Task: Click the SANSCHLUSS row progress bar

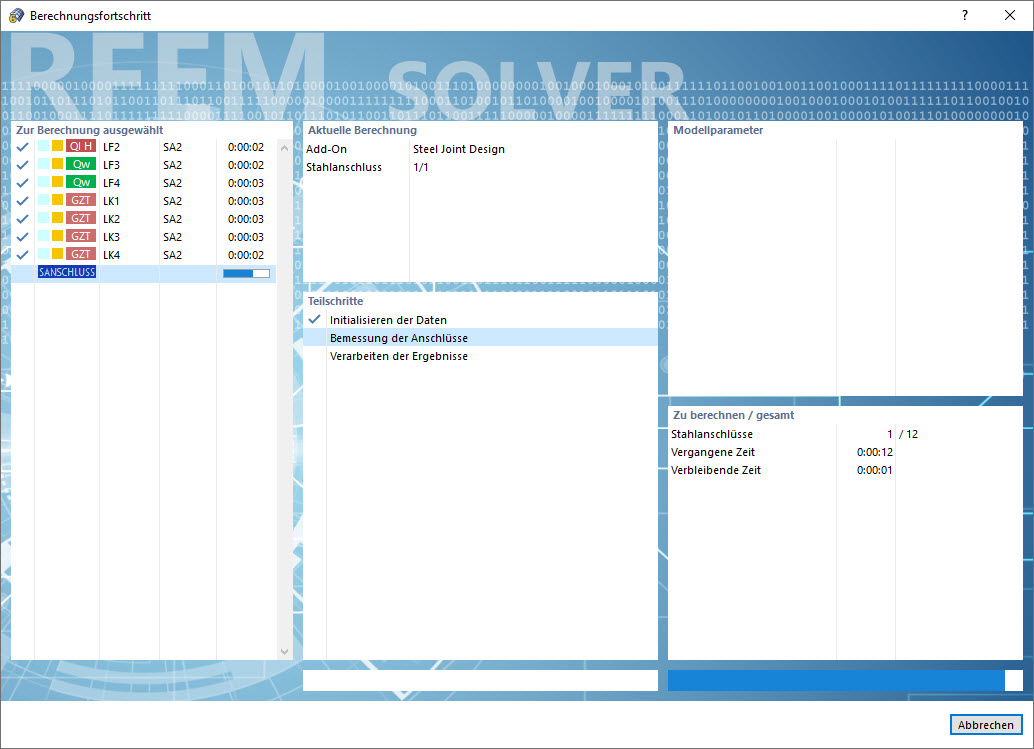Action: [x=246, y=273]
